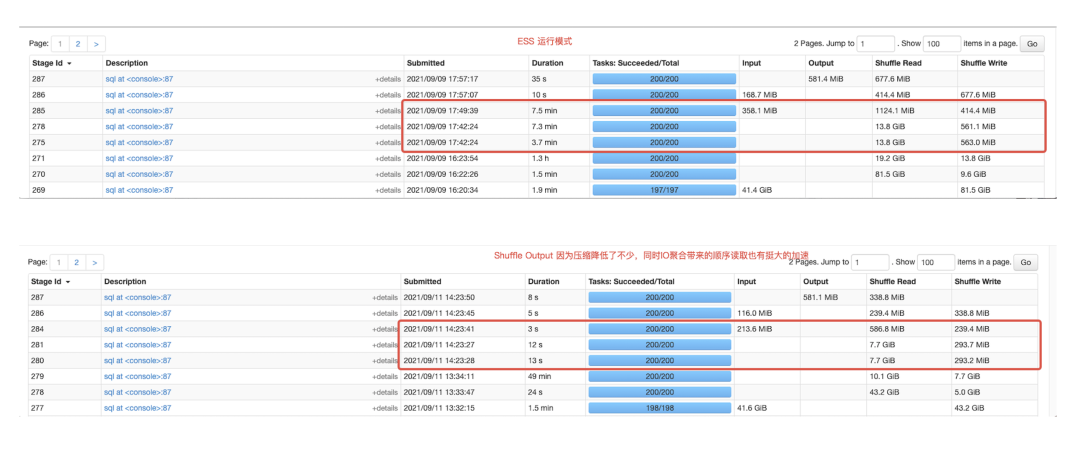Image resolution: width=1080 pixels, height=450 pixels.
Task: Expand +details for stage 287 submitted 2021/09/11
Action: 385,298
